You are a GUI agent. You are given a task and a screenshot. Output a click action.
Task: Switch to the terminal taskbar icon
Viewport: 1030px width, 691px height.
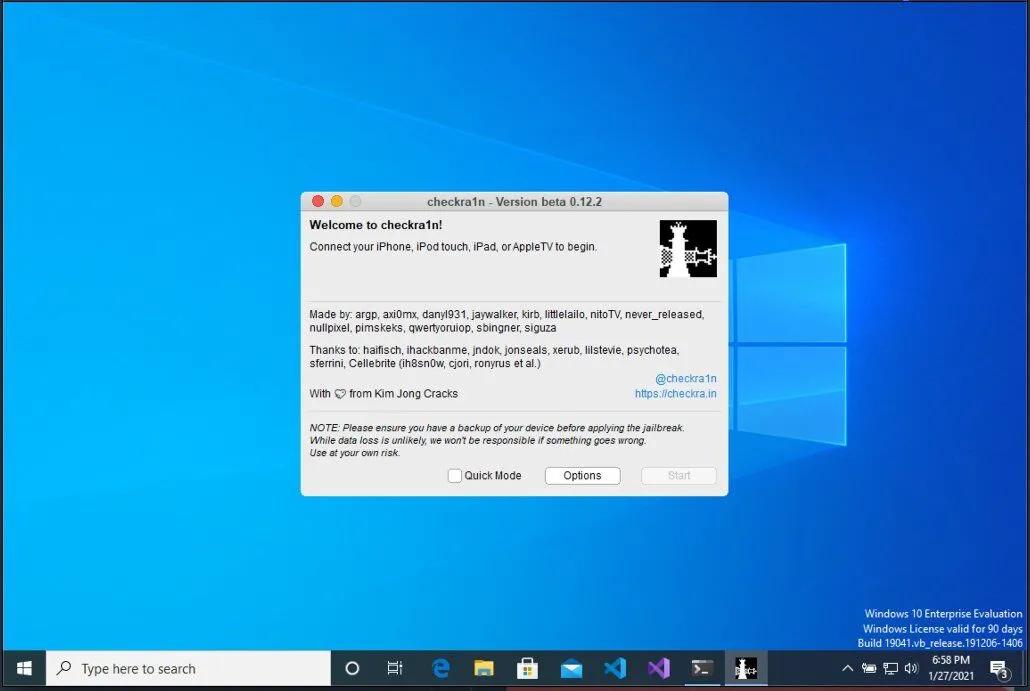(702, 668)
